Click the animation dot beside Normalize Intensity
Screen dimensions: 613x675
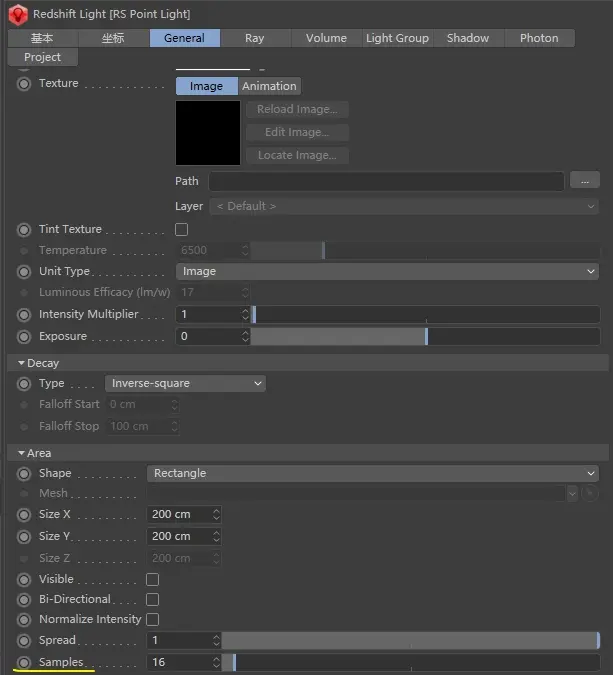(24, 619)
